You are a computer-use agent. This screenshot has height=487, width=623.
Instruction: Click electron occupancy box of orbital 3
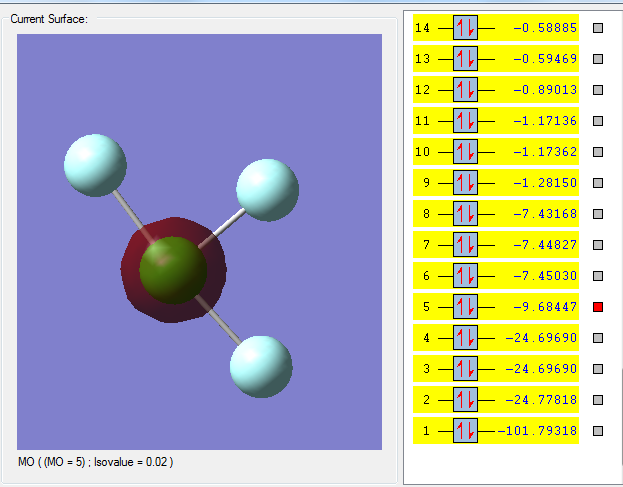(465, 369)
